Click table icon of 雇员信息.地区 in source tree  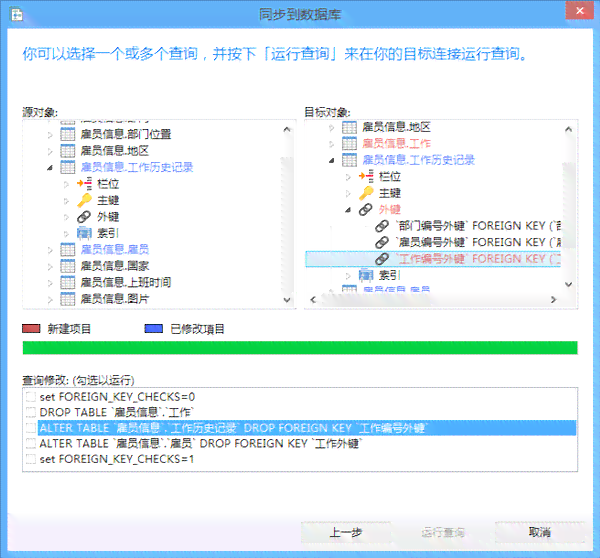(68, 150)
